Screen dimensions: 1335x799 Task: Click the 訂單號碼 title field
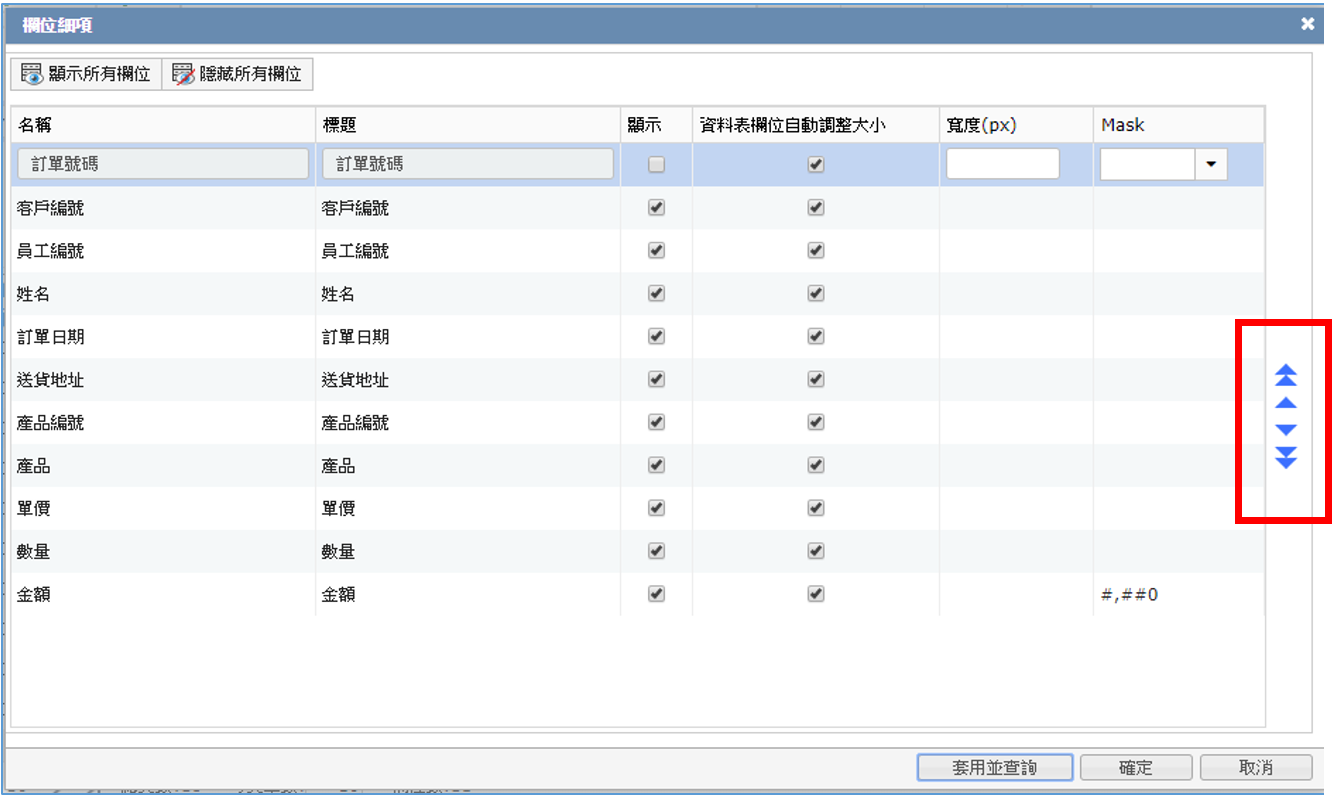468,164
